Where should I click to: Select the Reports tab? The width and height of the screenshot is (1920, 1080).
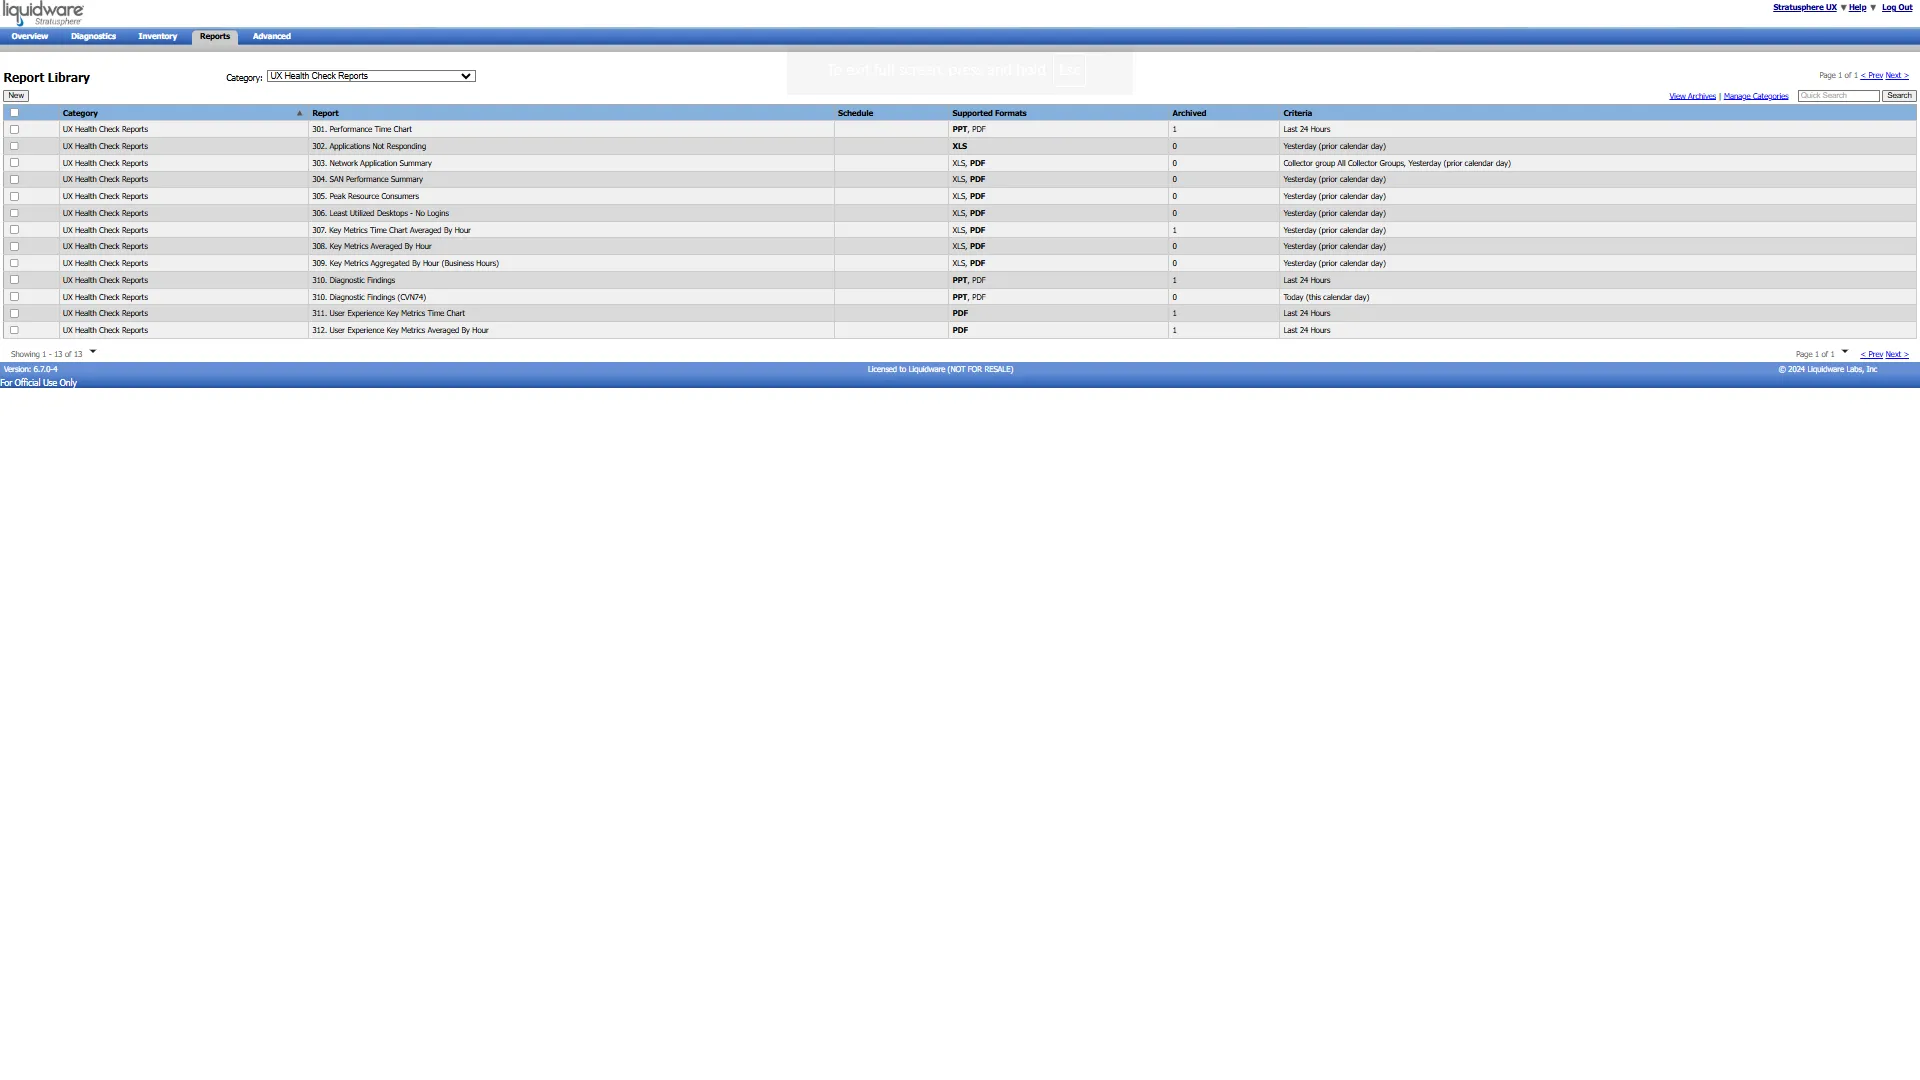[x=215, y=37]
